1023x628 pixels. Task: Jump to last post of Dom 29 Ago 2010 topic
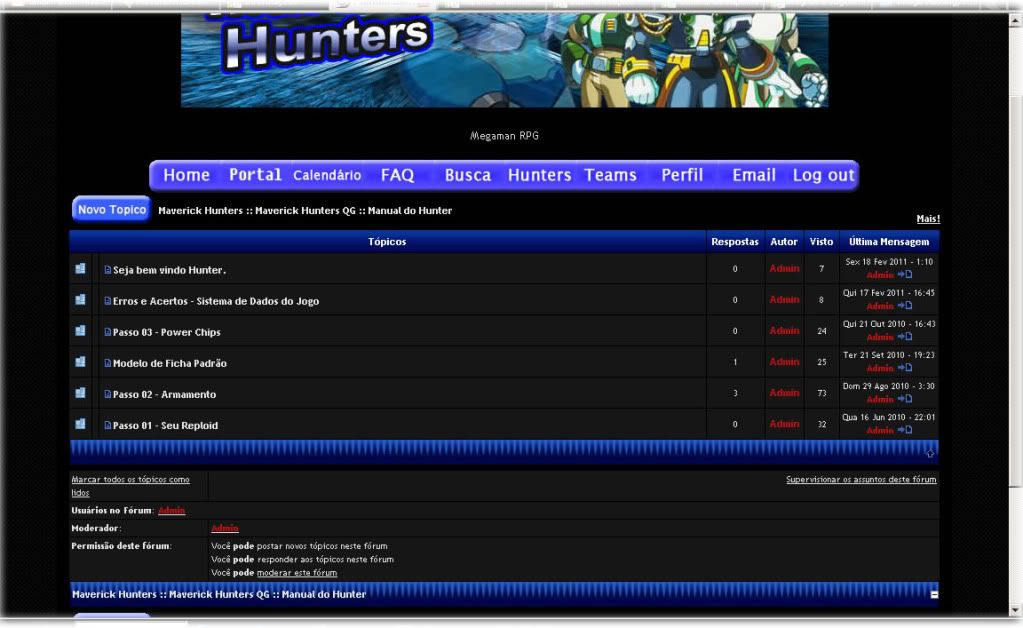905,399
